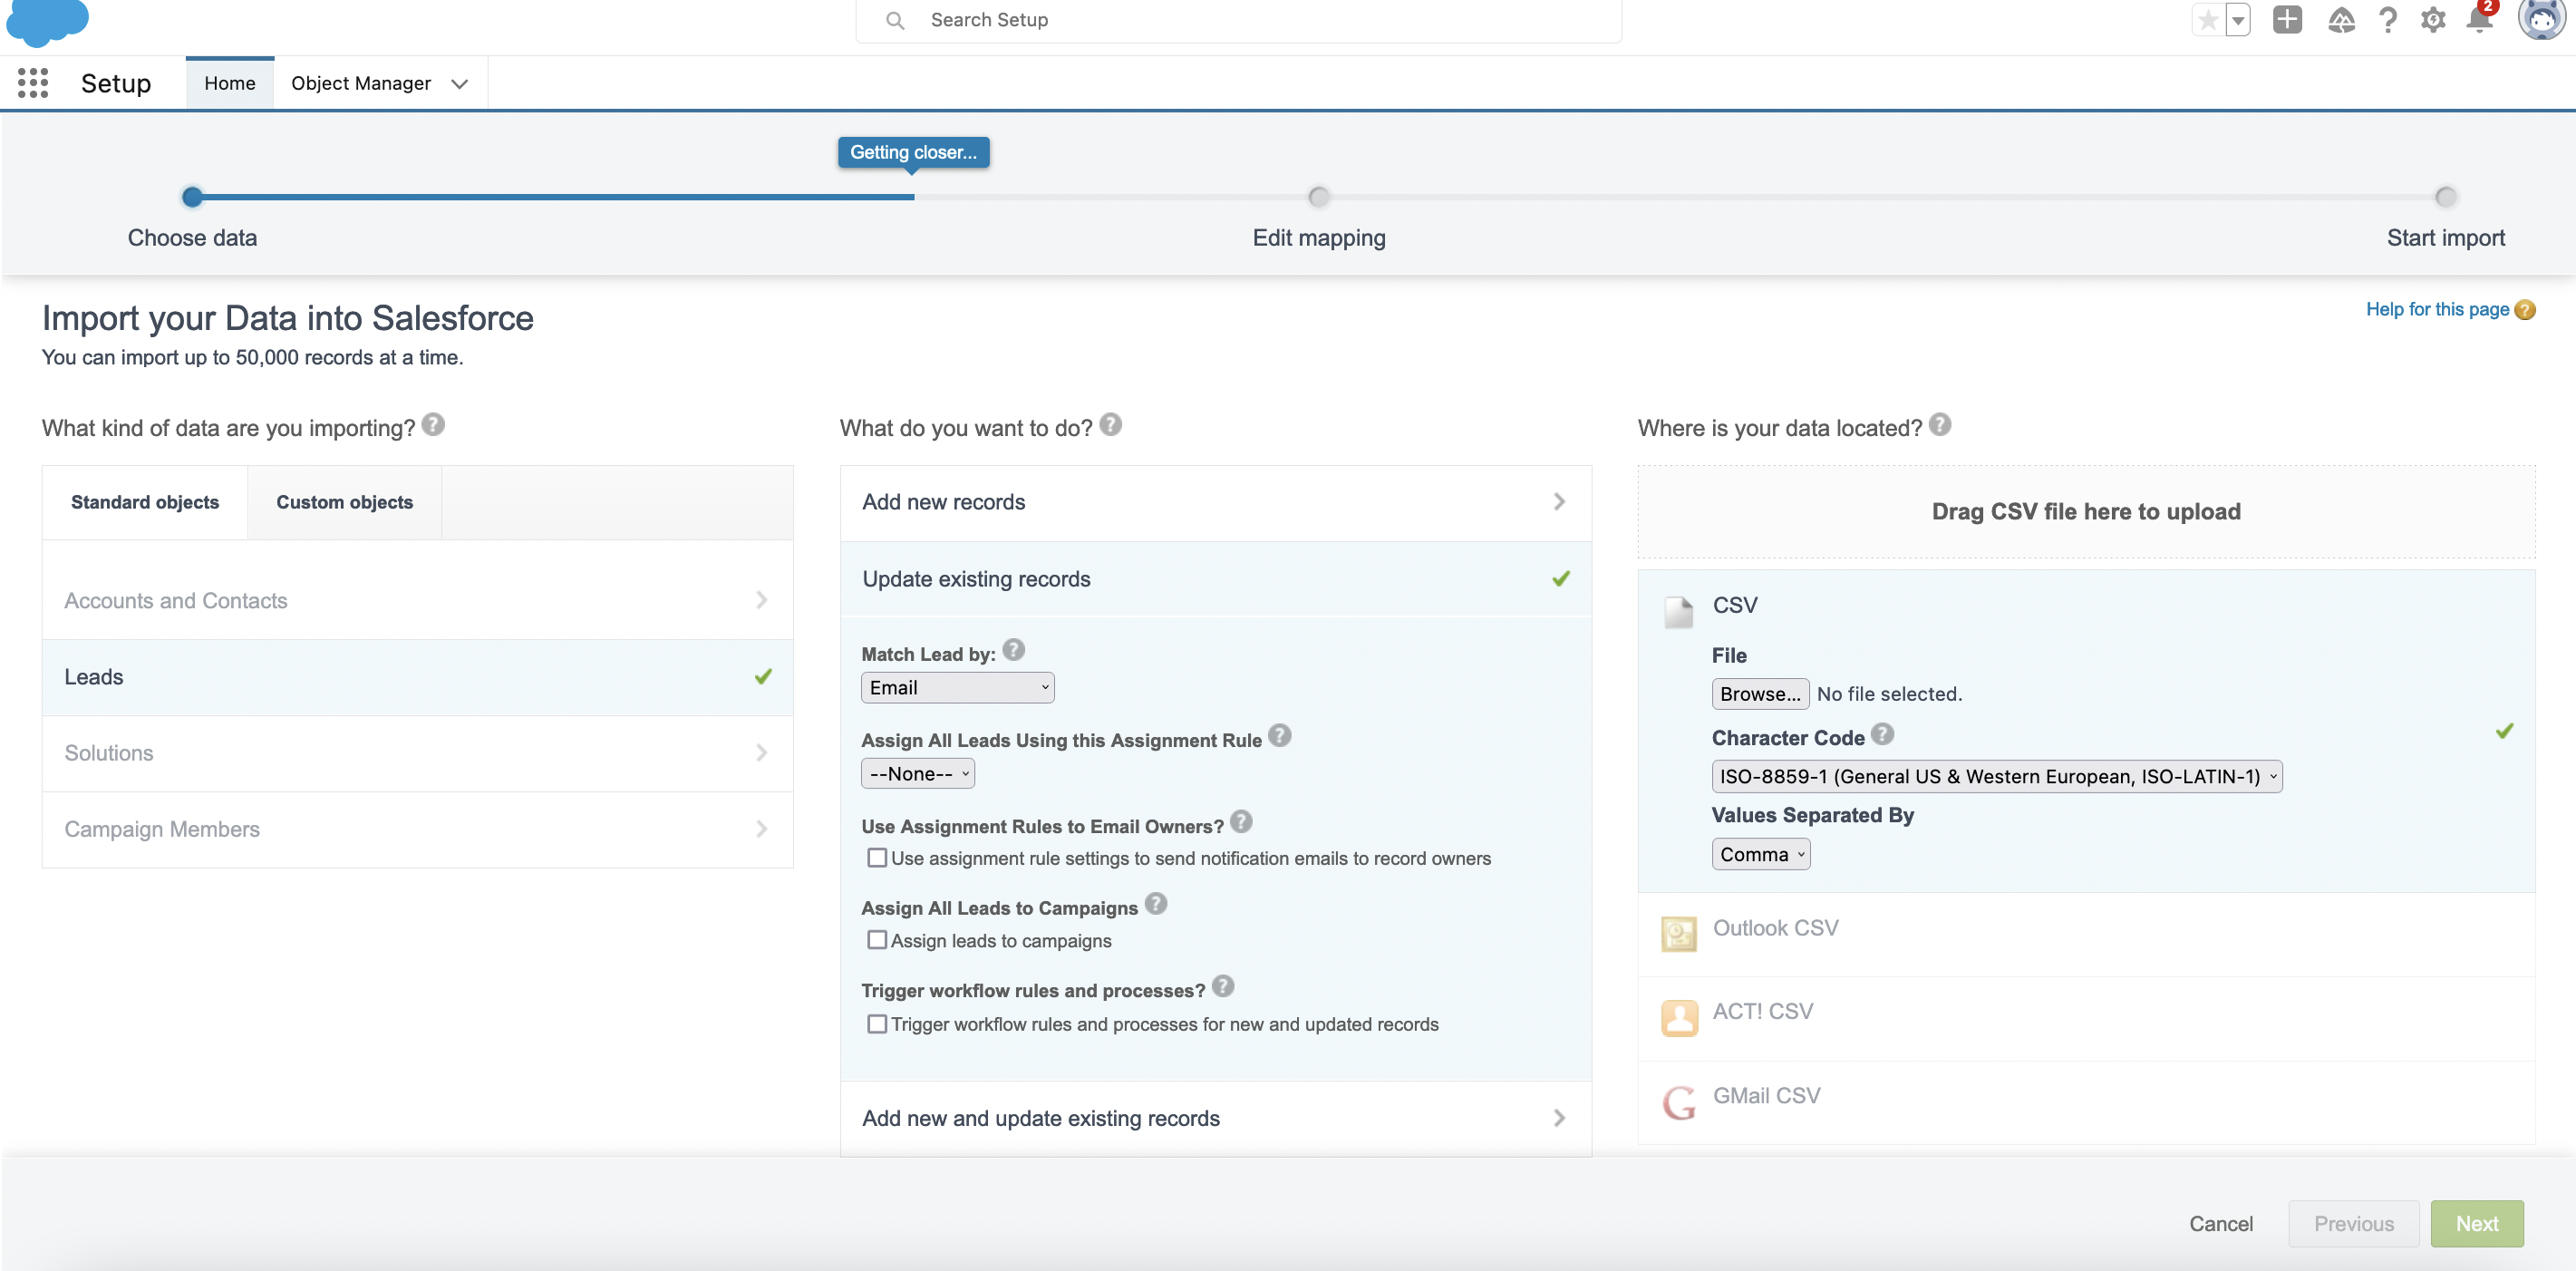Click the Drag CSV file upload area
Viewport: 2576px width, 1271px height.
coord(2086,512)
